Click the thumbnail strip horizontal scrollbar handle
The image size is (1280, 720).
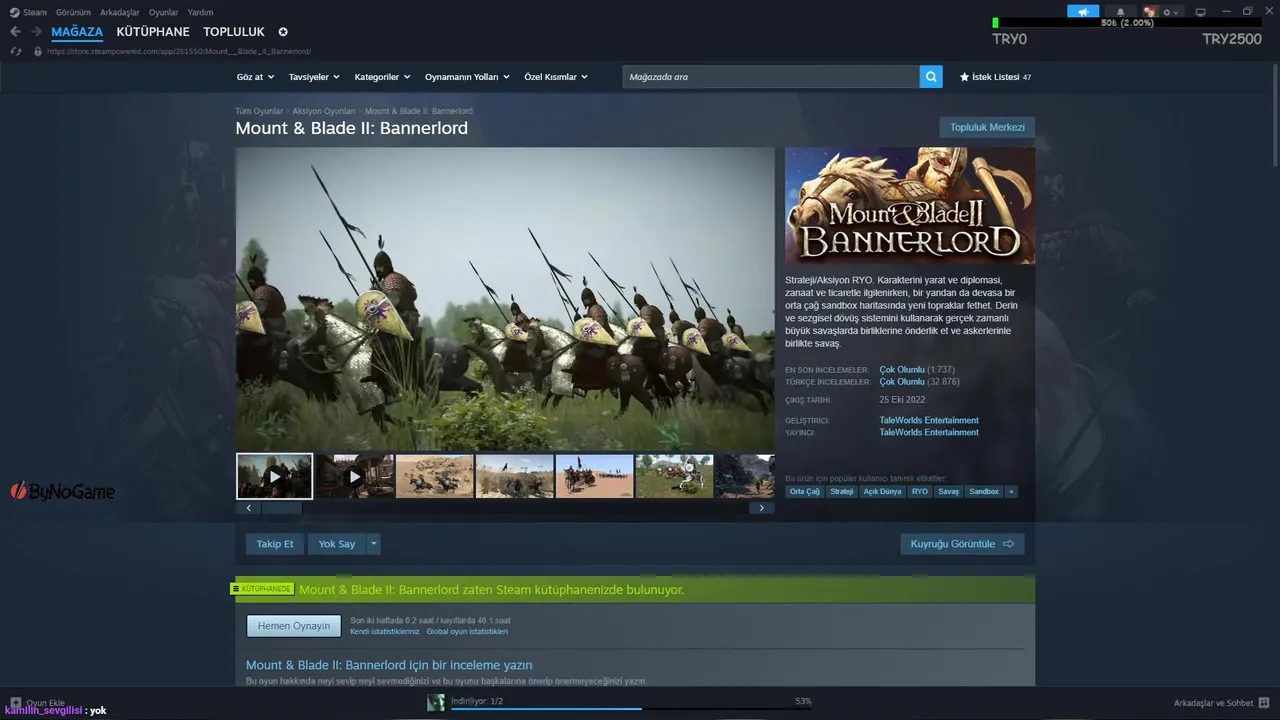[x=281, y=508]
